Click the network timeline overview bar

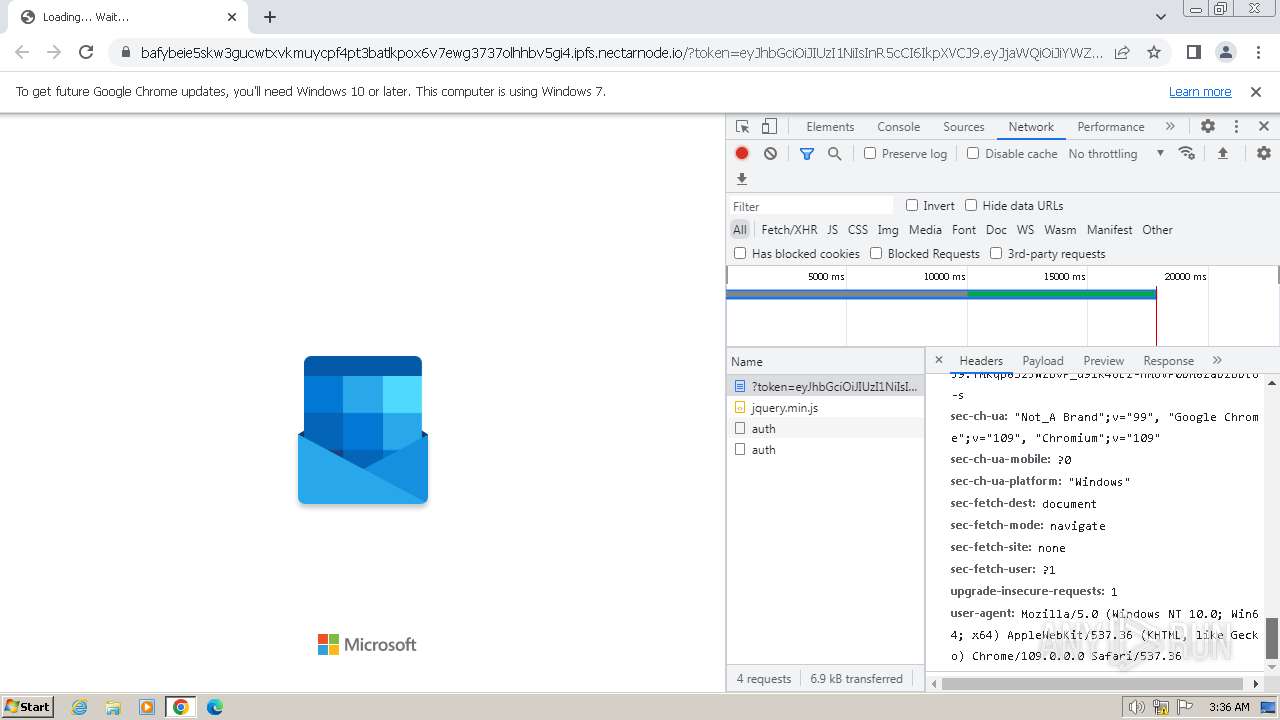941,294
